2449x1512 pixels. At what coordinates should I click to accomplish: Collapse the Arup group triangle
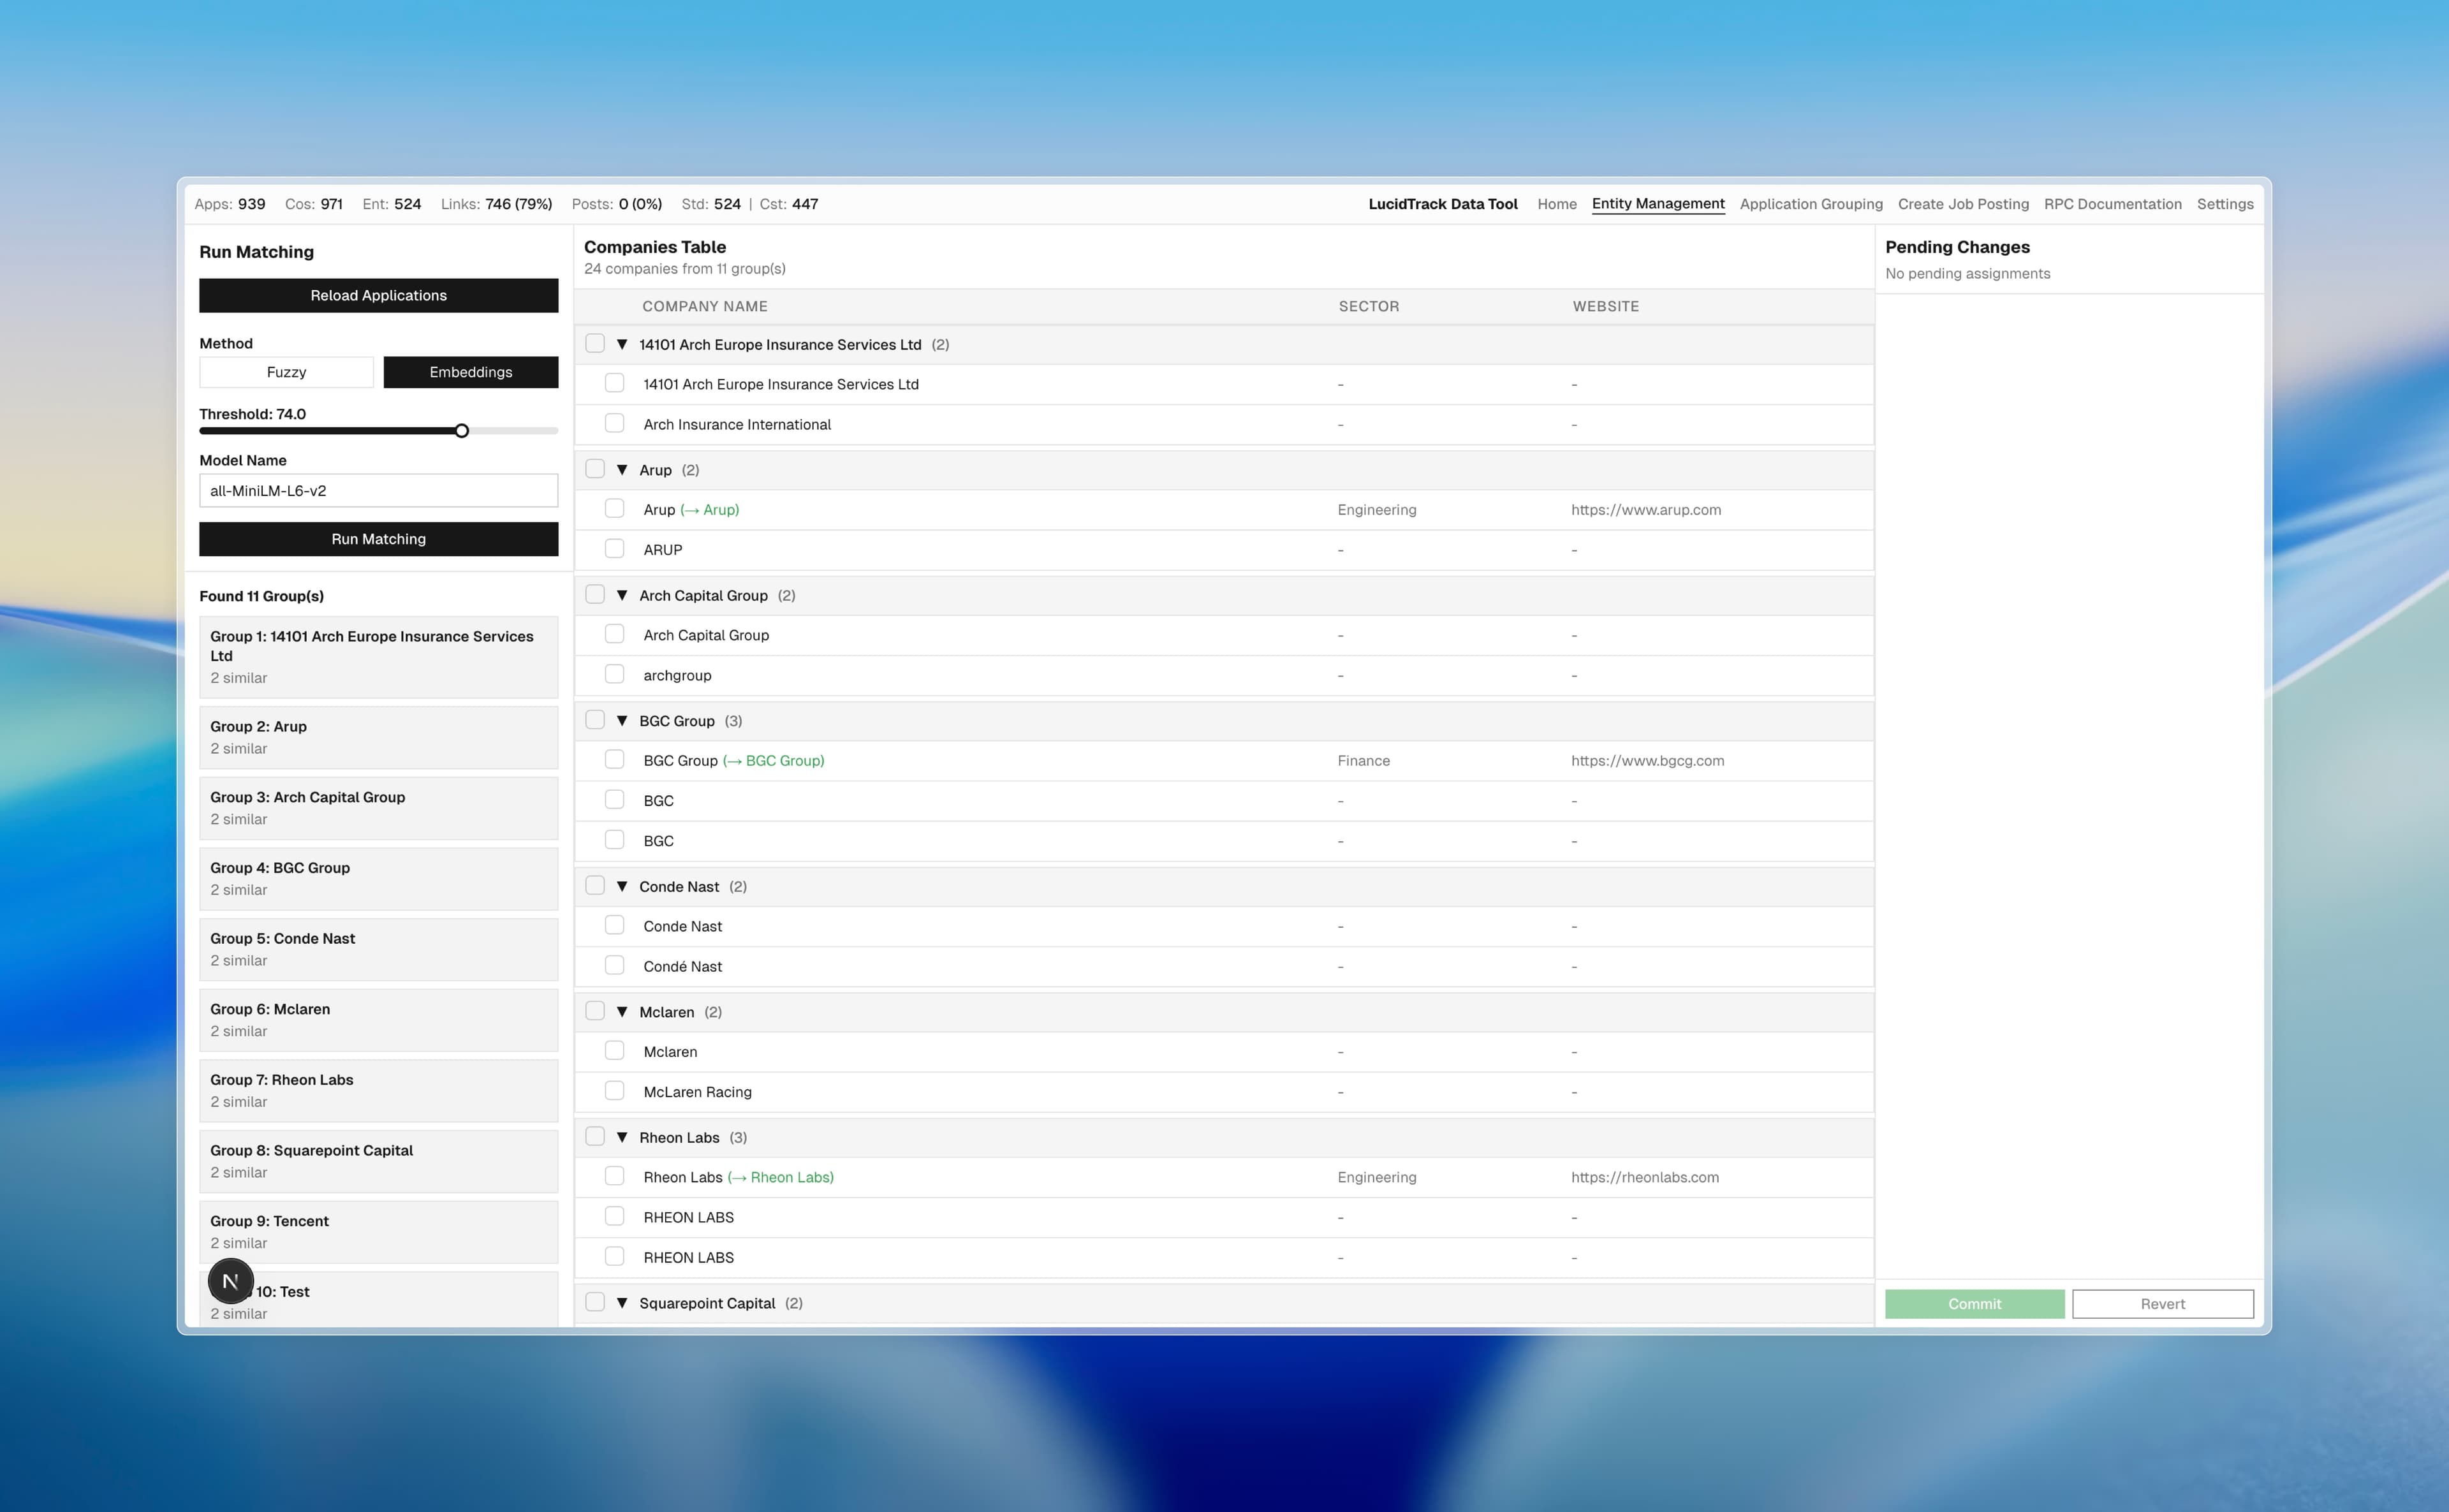click(622, 470)
